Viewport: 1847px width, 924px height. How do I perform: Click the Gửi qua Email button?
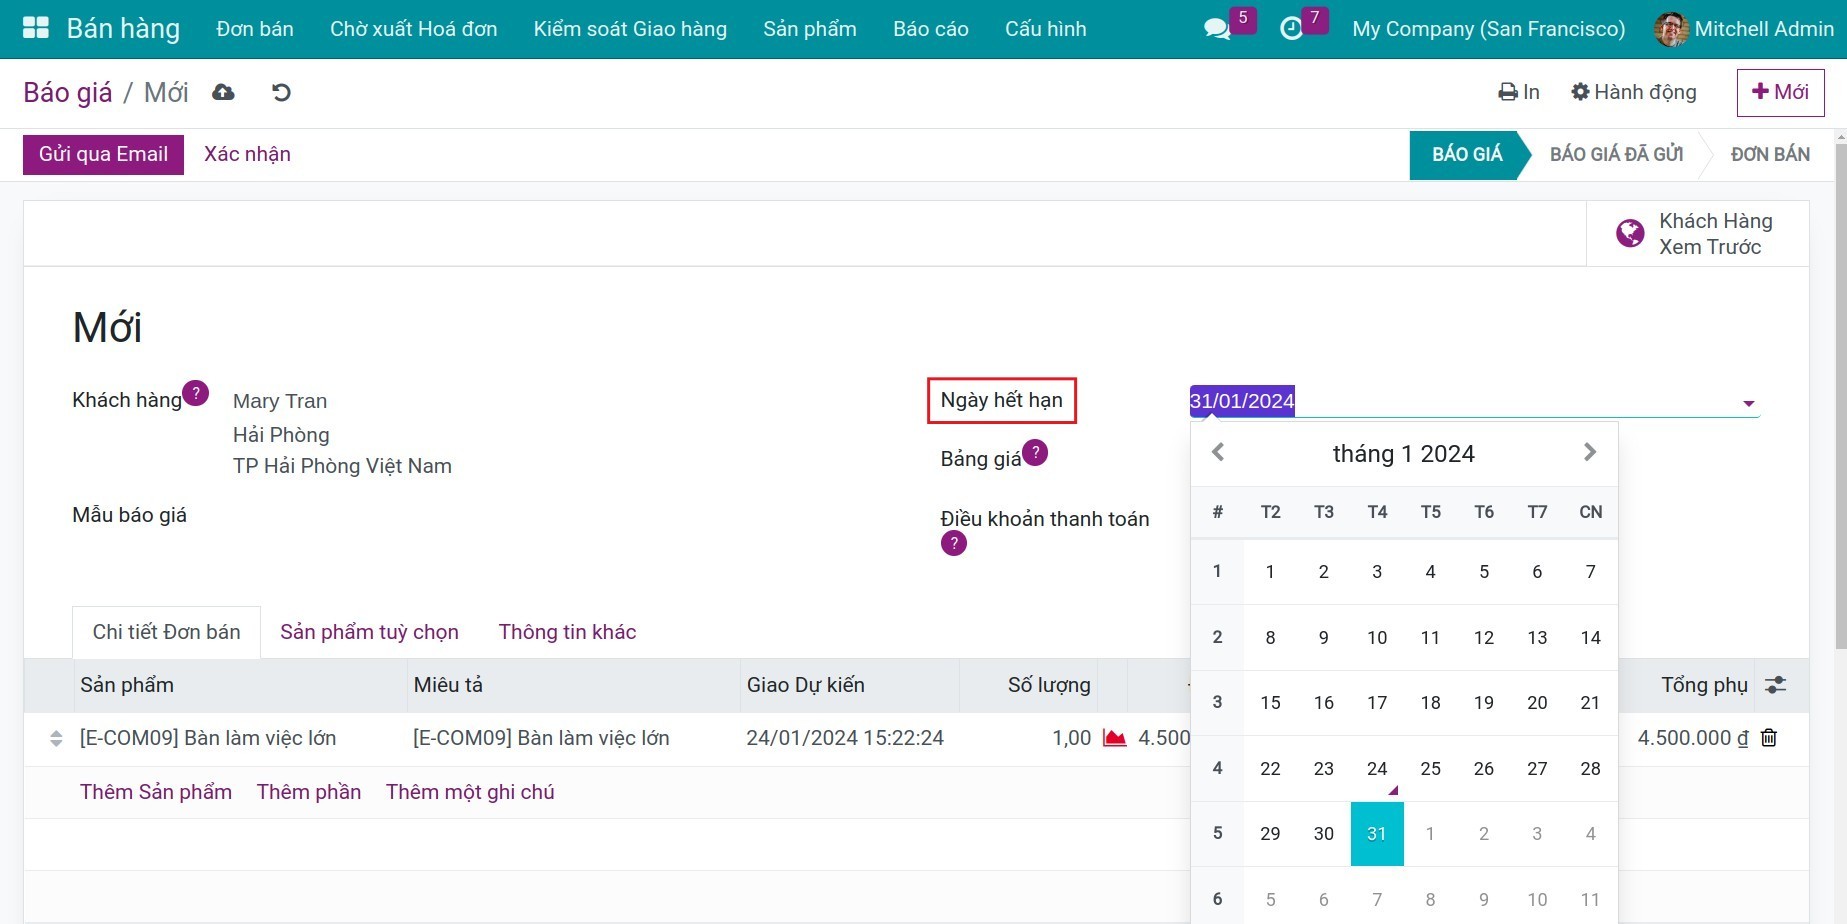pyautogui.click(x=103, y=154)
